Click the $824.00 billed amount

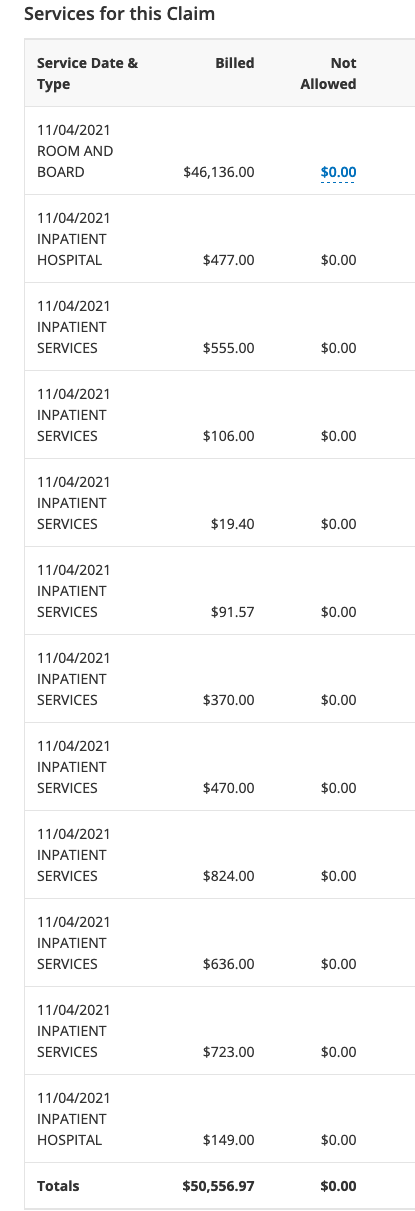click(x=228, y=876)
